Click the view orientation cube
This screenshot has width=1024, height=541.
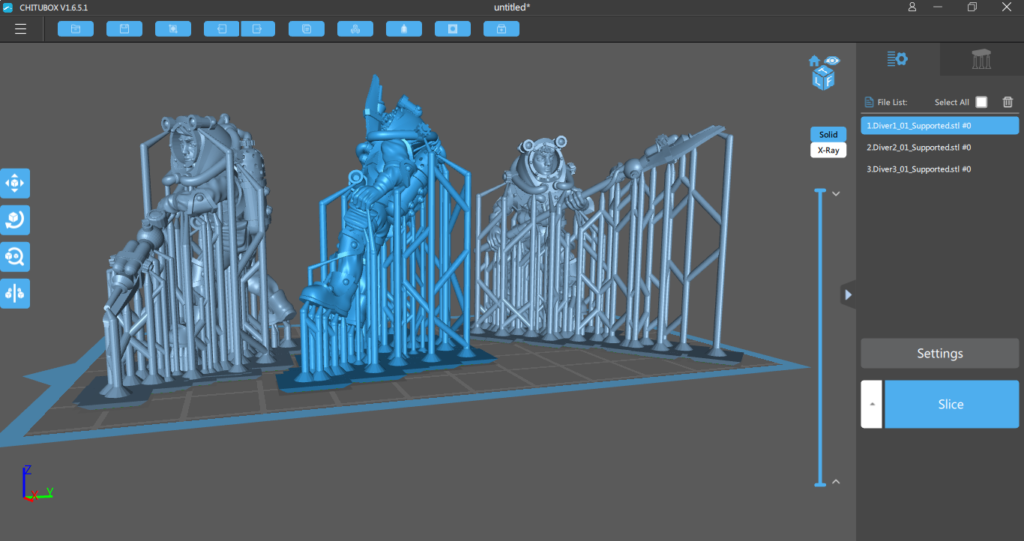pos(823,78)
